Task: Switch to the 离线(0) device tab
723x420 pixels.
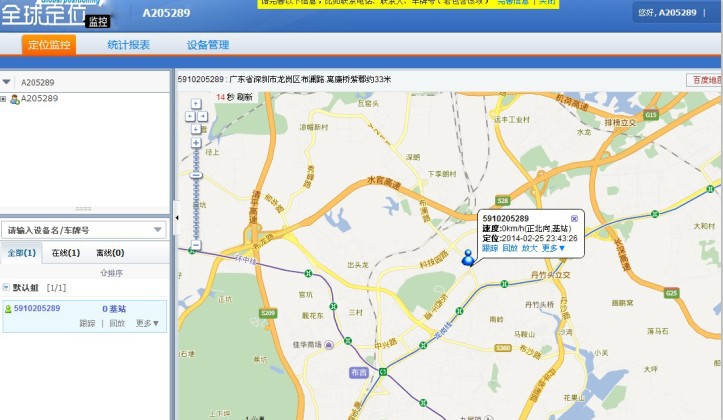Action: pyautogui.click(x=110, y=253)
